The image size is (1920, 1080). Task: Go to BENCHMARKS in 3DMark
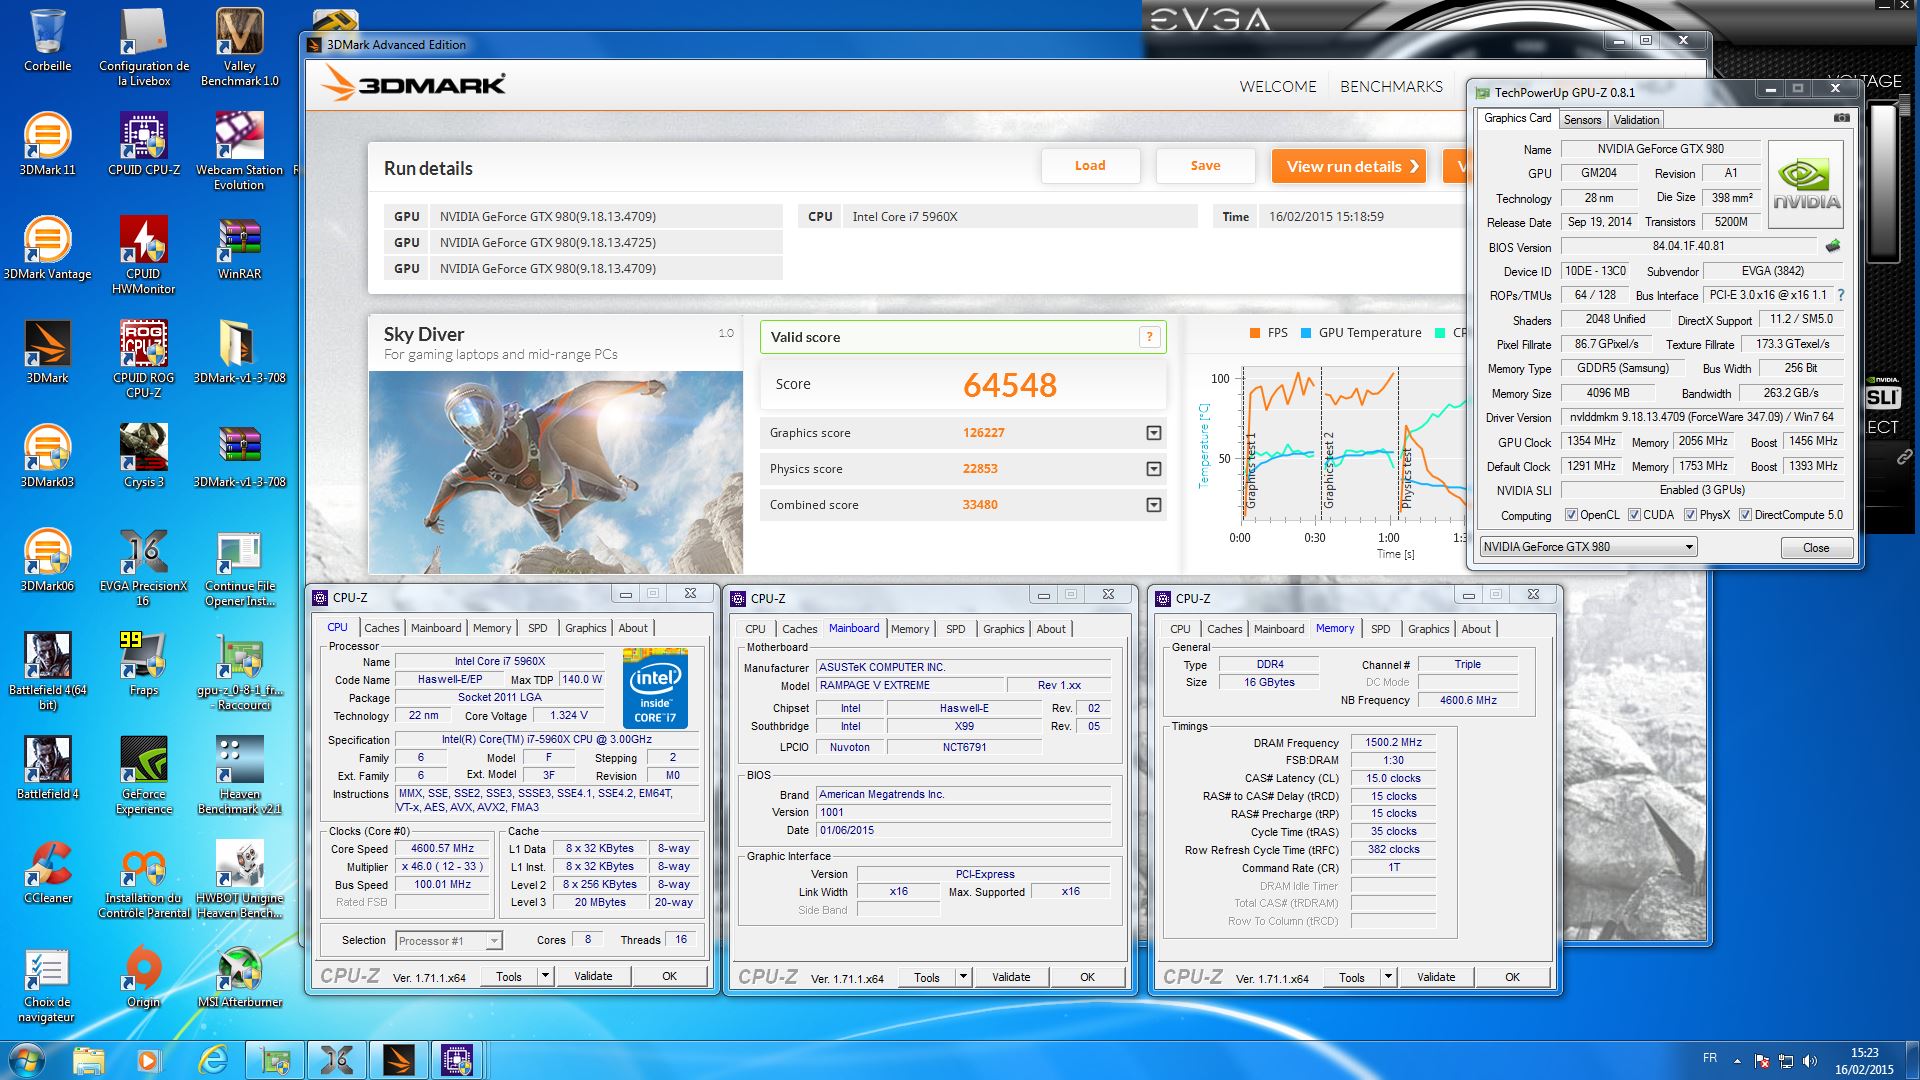(1391, 87)
